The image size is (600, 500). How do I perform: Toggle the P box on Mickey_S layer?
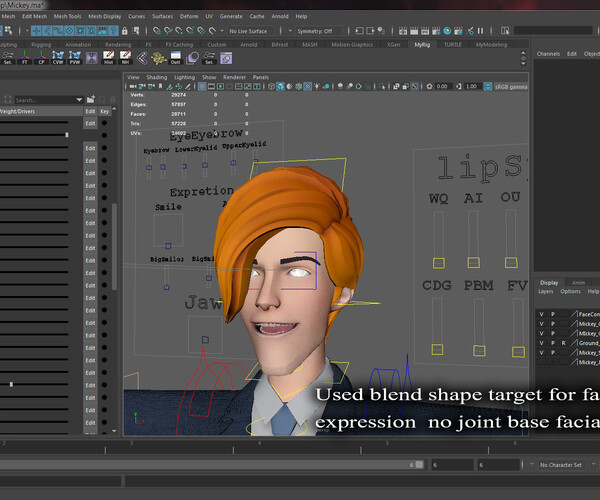(x=553, y=352)
